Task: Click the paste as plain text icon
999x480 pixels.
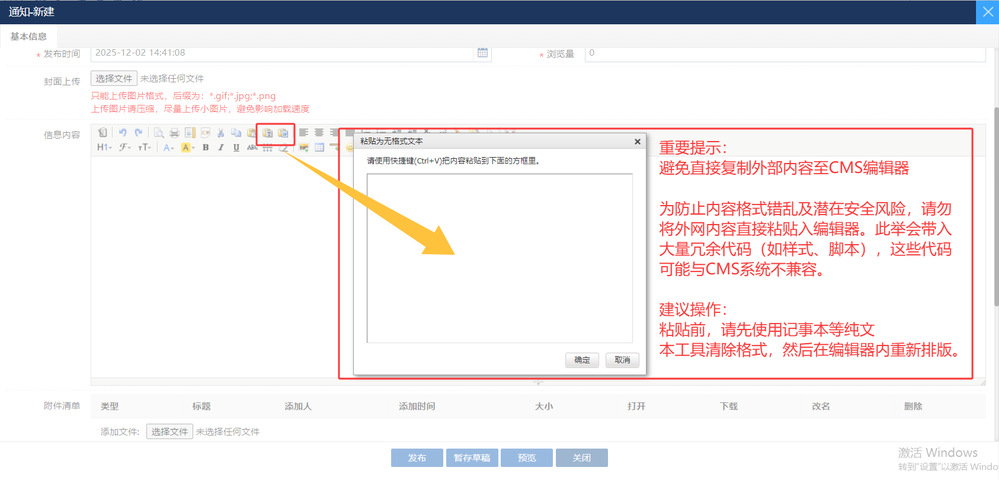Action: (x=267, y=132)
